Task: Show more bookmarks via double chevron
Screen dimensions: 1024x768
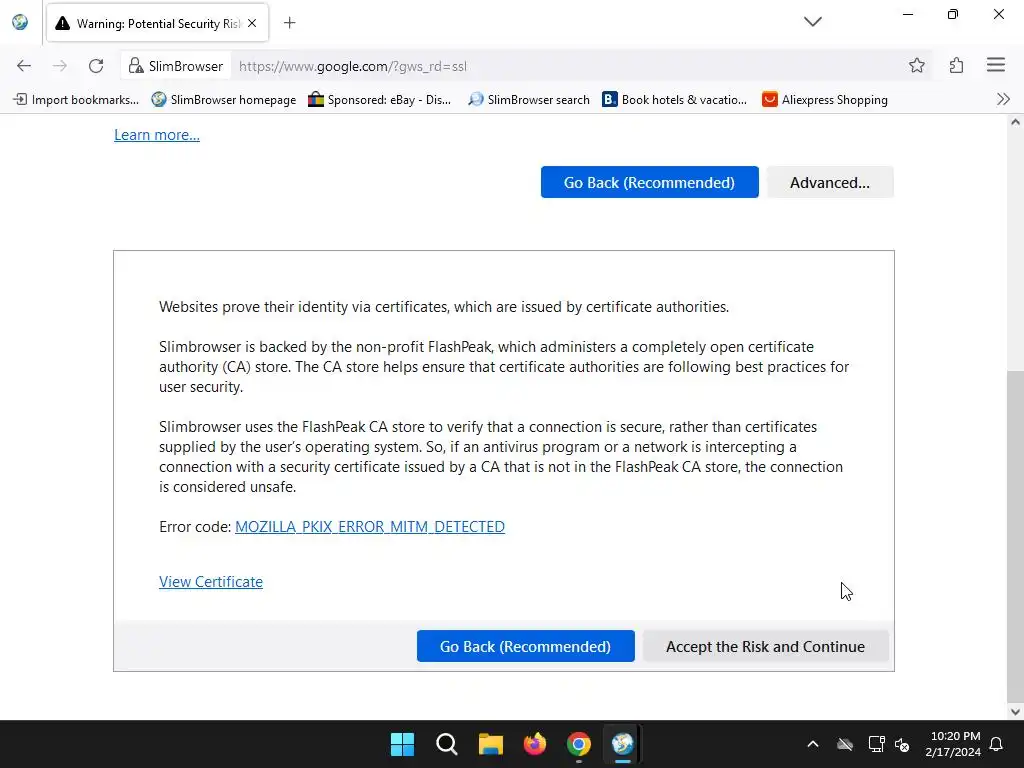Action: (1003, 99)
